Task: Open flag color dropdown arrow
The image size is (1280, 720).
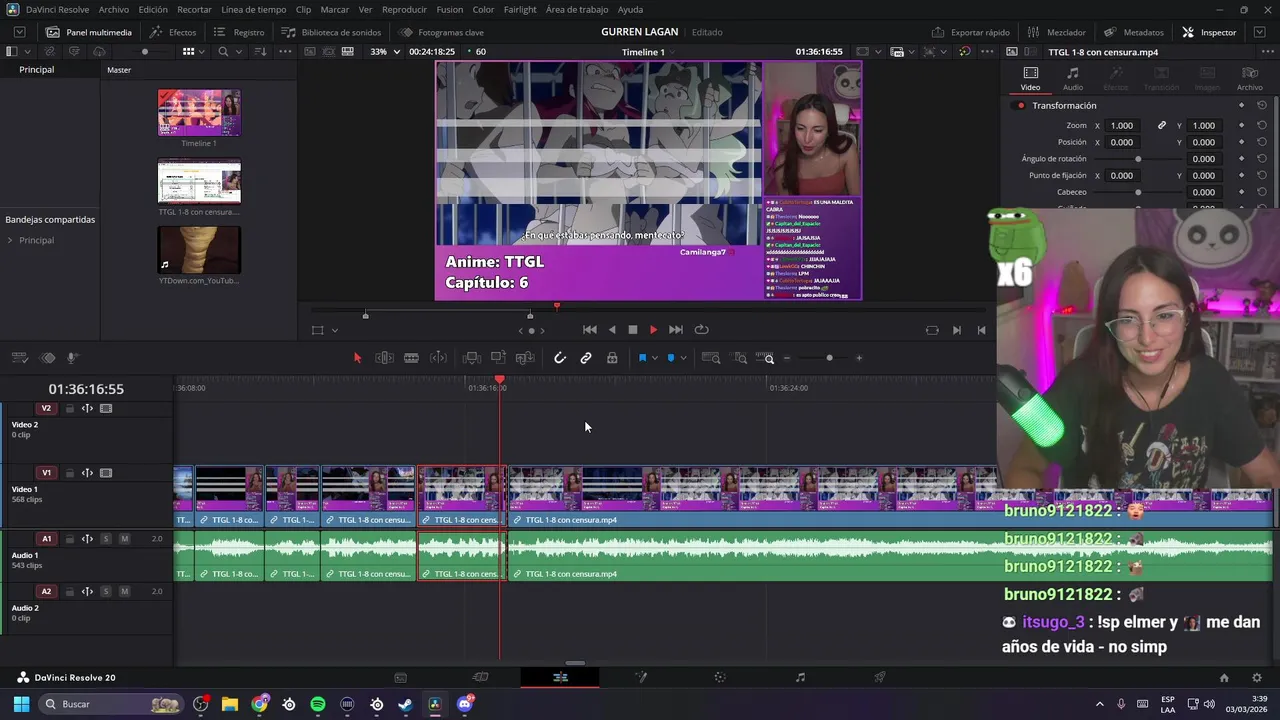Action: pos(655,358)
